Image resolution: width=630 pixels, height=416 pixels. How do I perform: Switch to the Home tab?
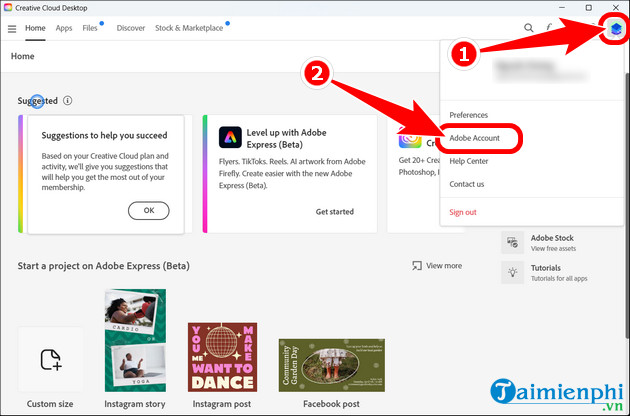click(35, 28)
